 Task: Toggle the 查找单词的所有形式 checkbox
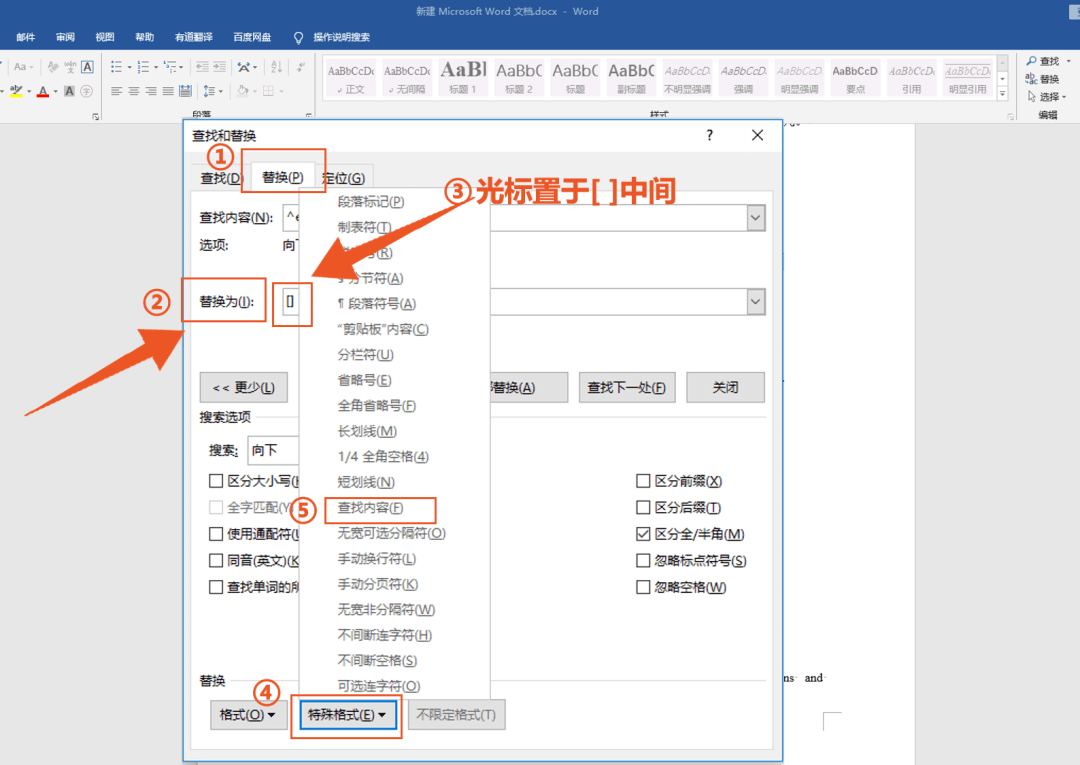point(216,587)
